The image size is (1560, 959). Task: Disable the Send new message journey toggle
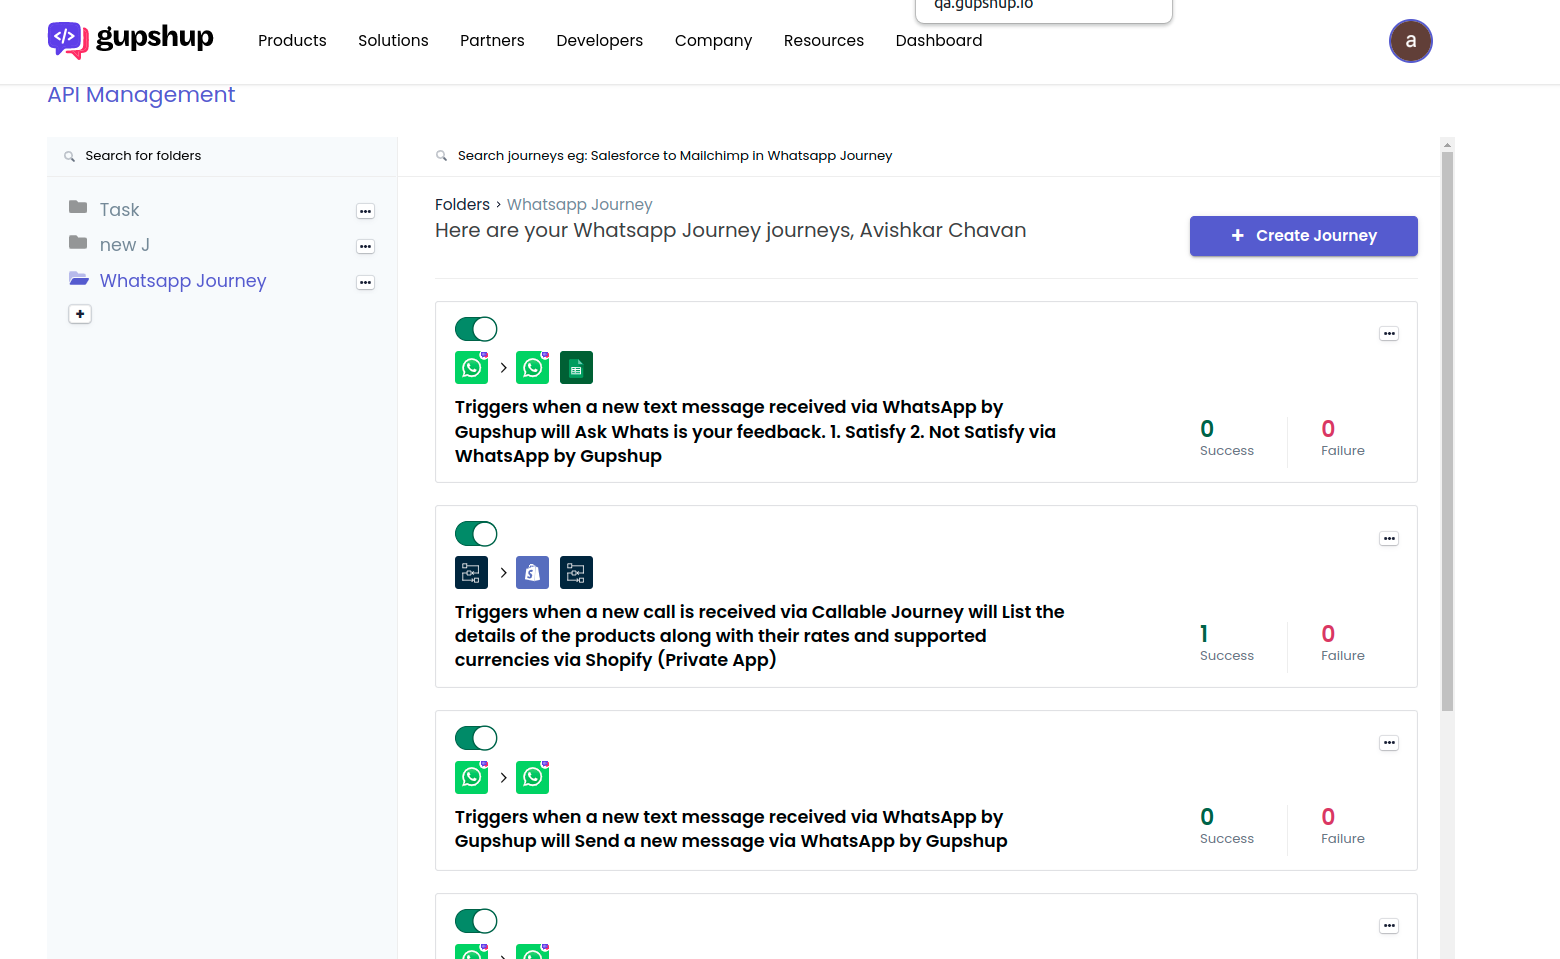pos(476,738)
